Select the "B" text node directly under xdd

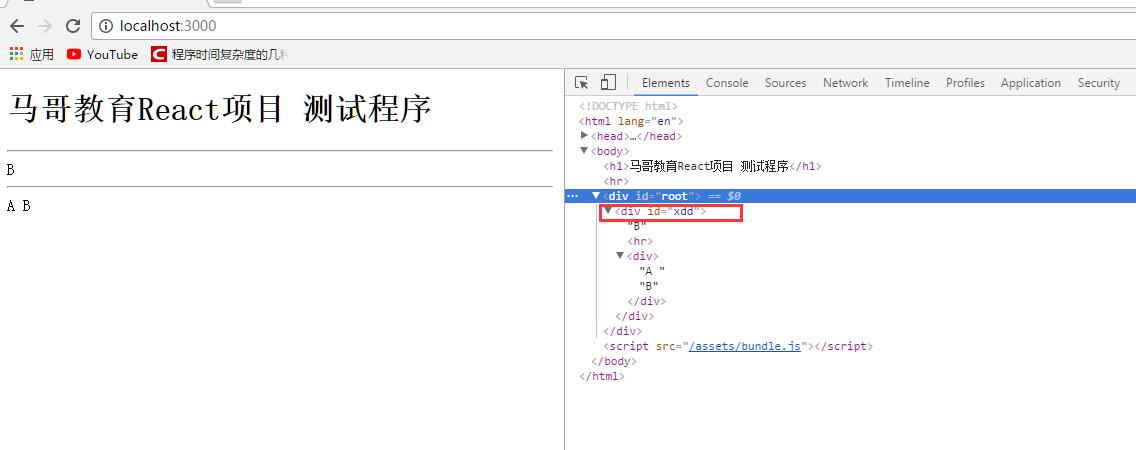tap(637, 226)
